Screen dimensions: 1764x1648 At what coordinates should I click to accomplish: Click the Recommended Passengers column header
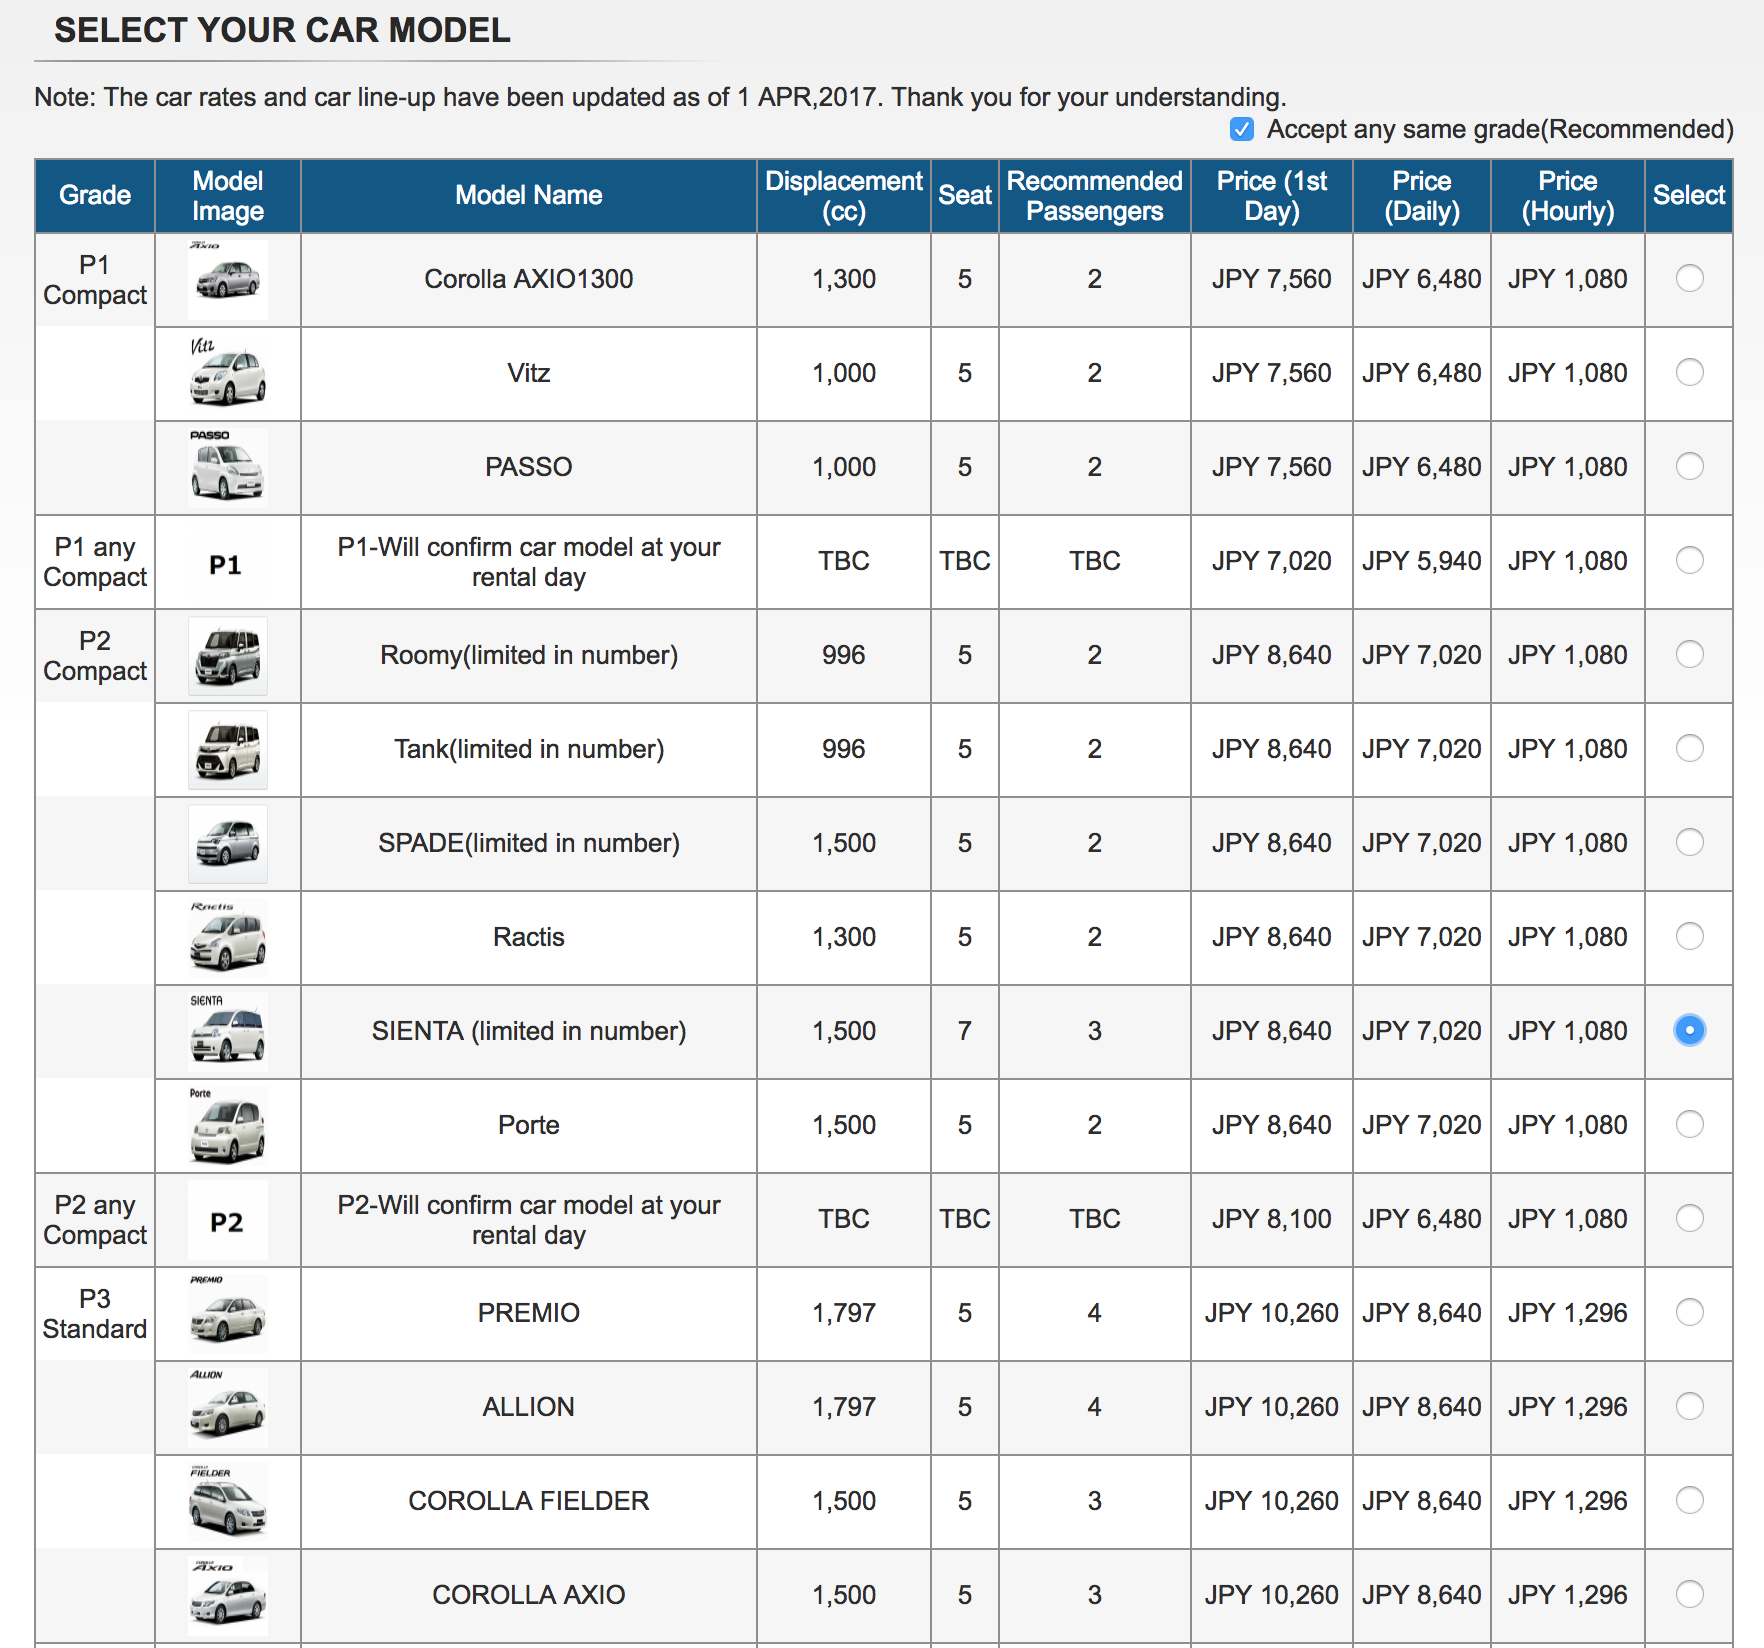[x=1095, y=195]
